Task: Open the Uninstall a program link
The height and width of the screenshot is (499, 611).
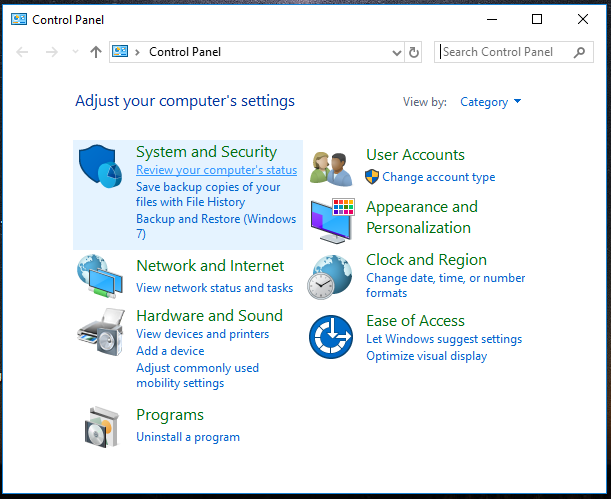Action: (x=188, y=437)
